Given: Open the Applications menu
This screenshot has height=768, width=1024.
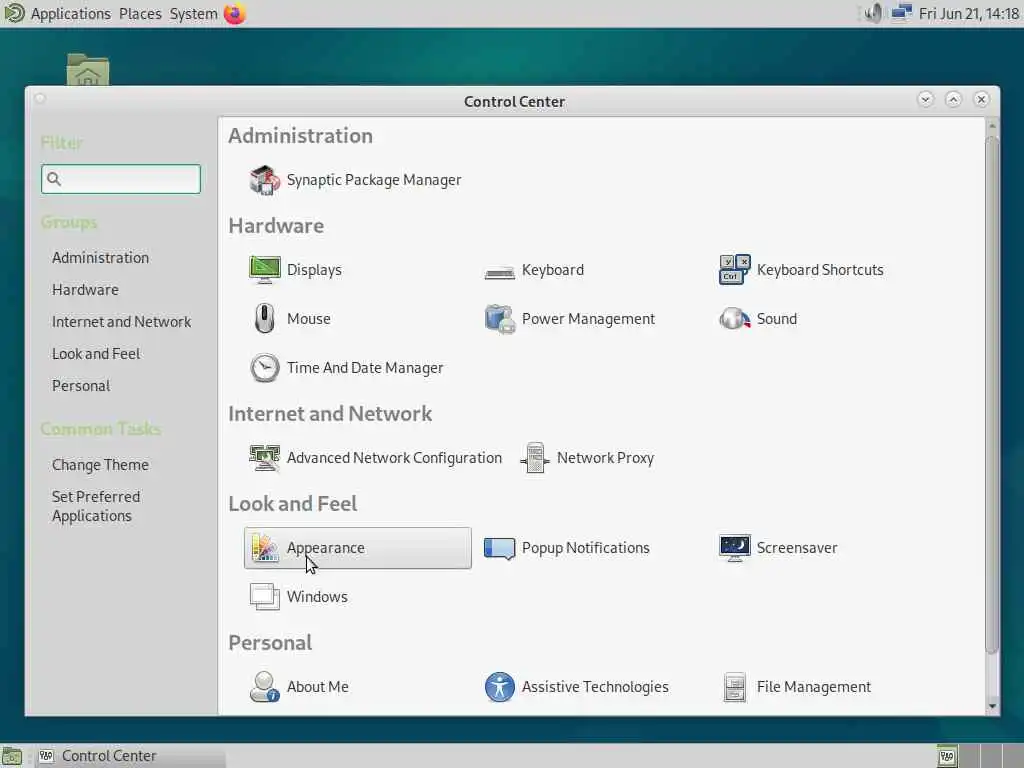Looking at the screenshot, I should (71, 14).
